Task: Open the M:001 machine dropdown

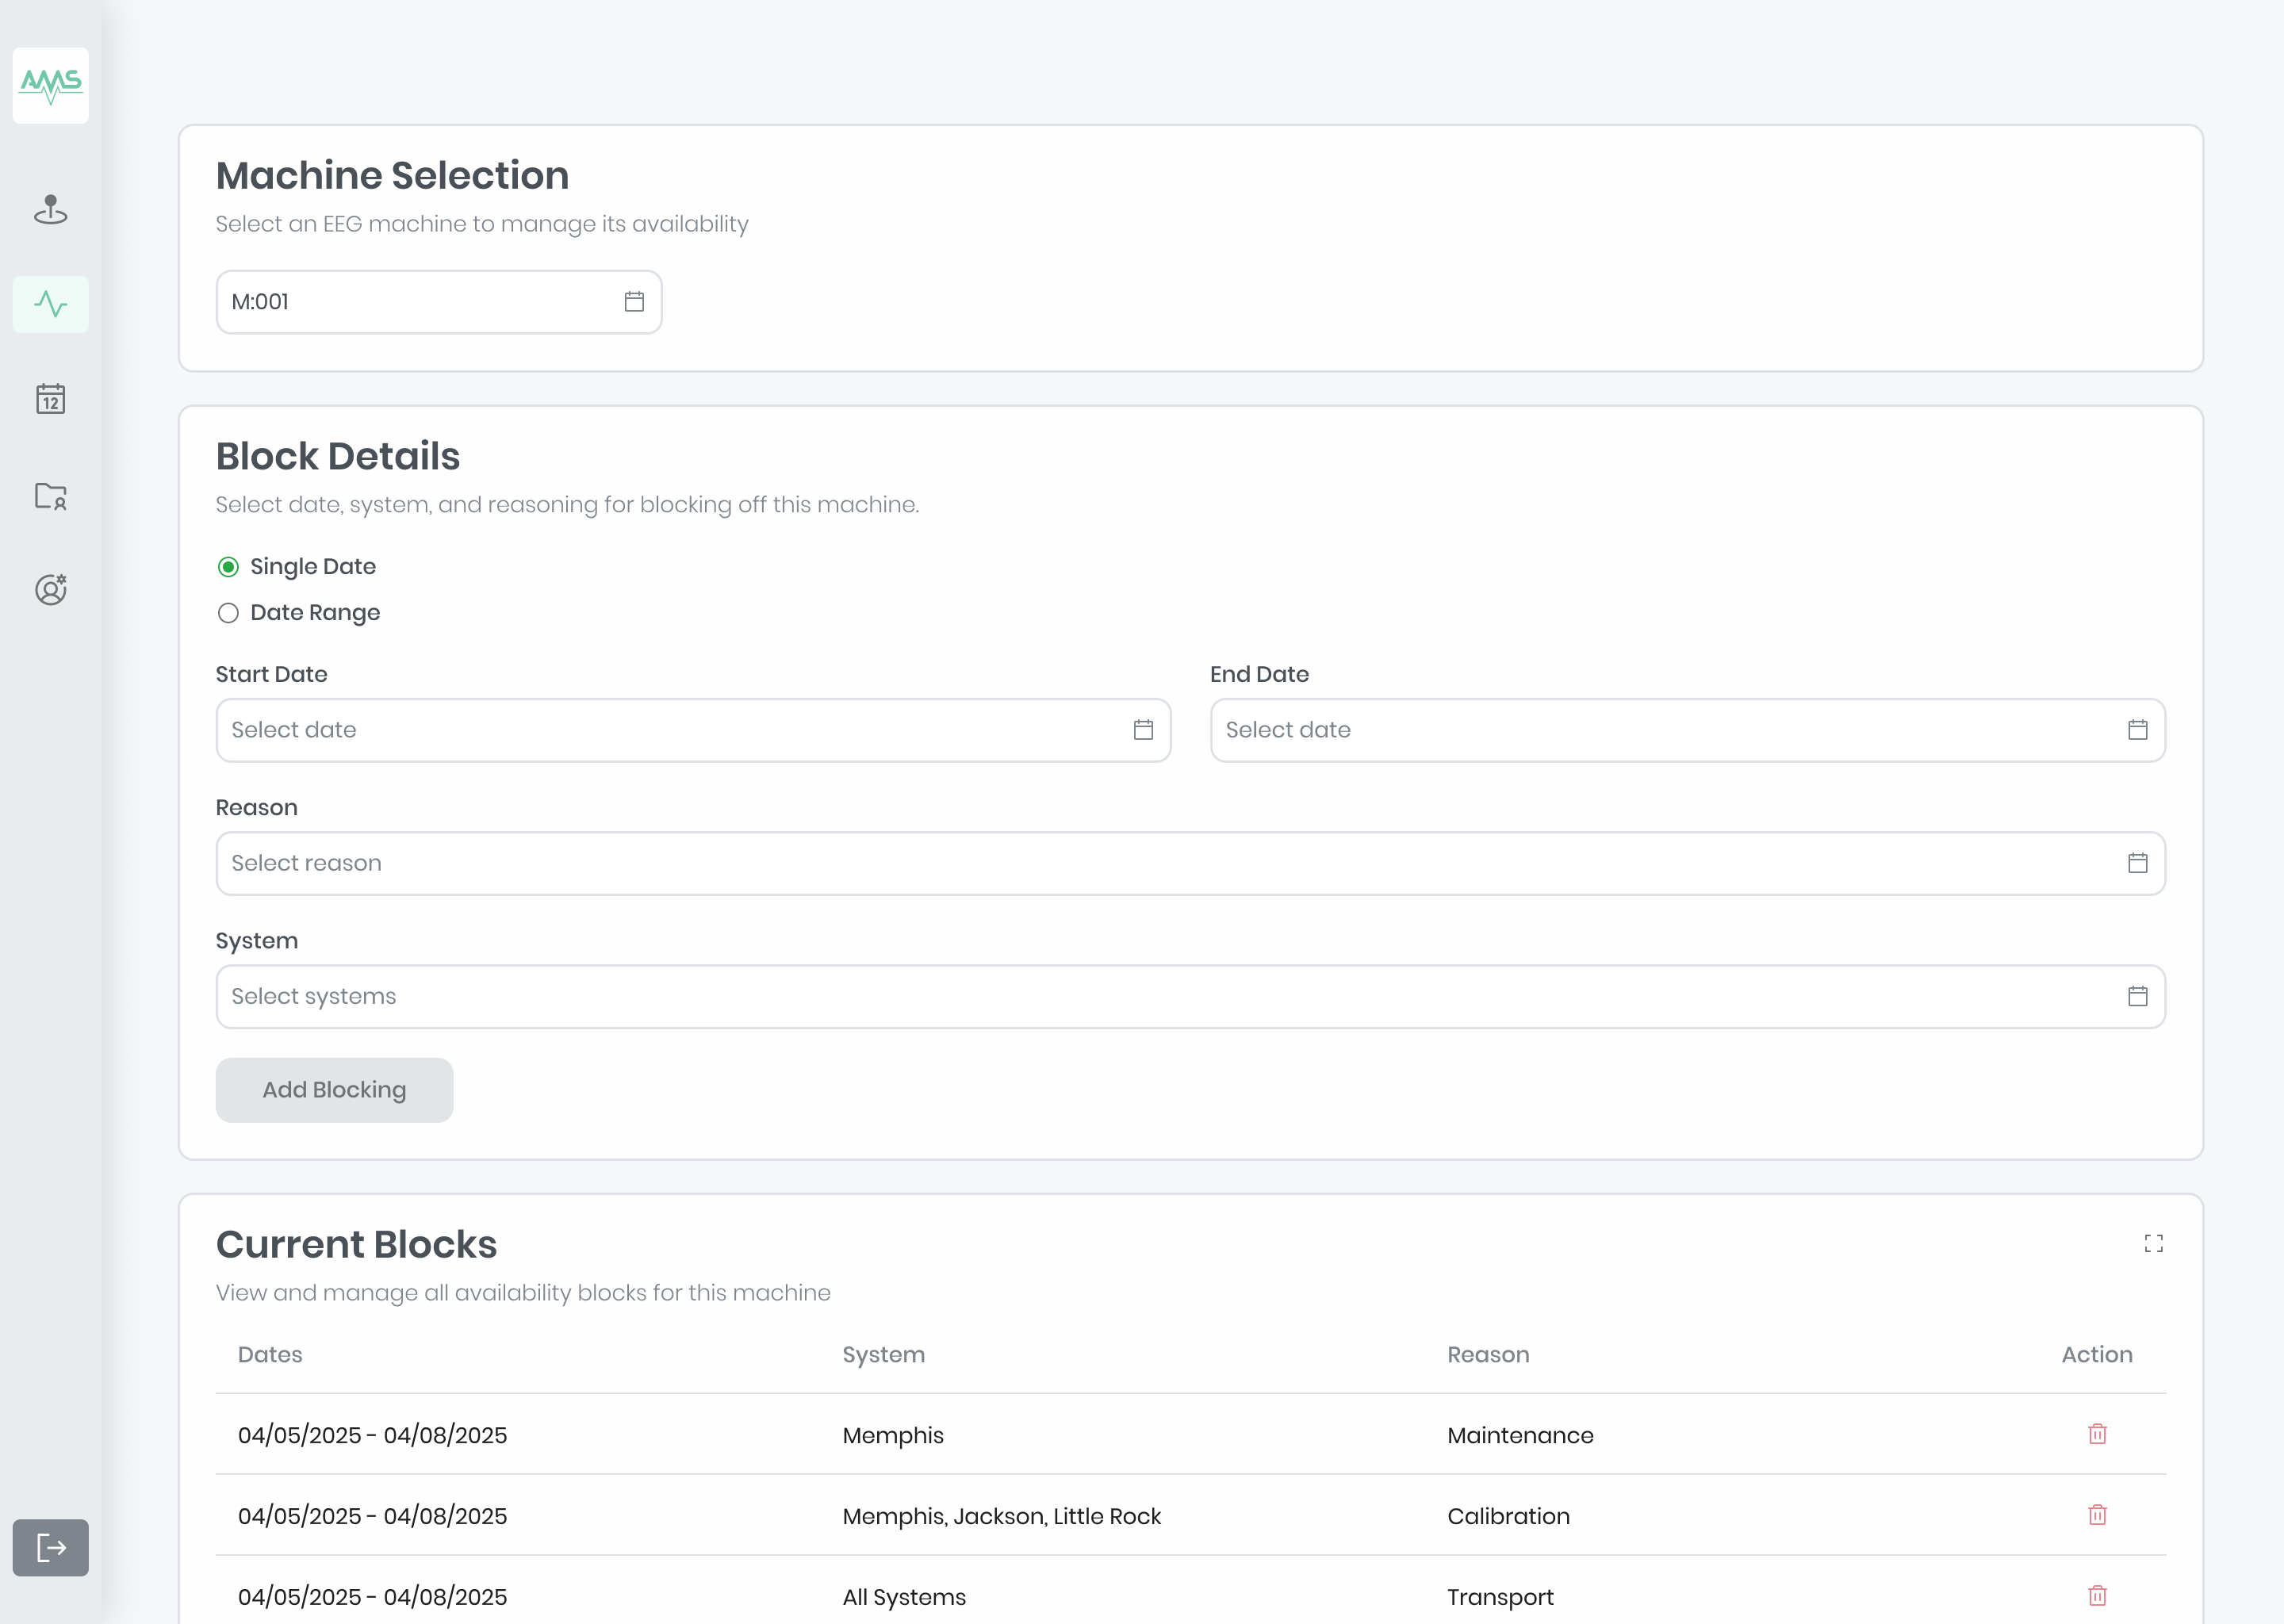Action: [438, 302]
